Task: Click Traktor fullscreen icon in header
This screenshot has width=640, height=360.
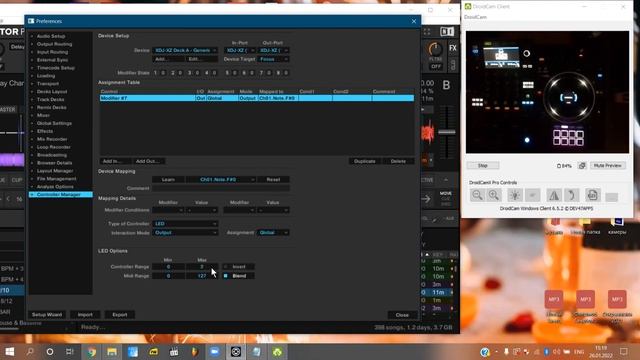Action: pos(427,32)
